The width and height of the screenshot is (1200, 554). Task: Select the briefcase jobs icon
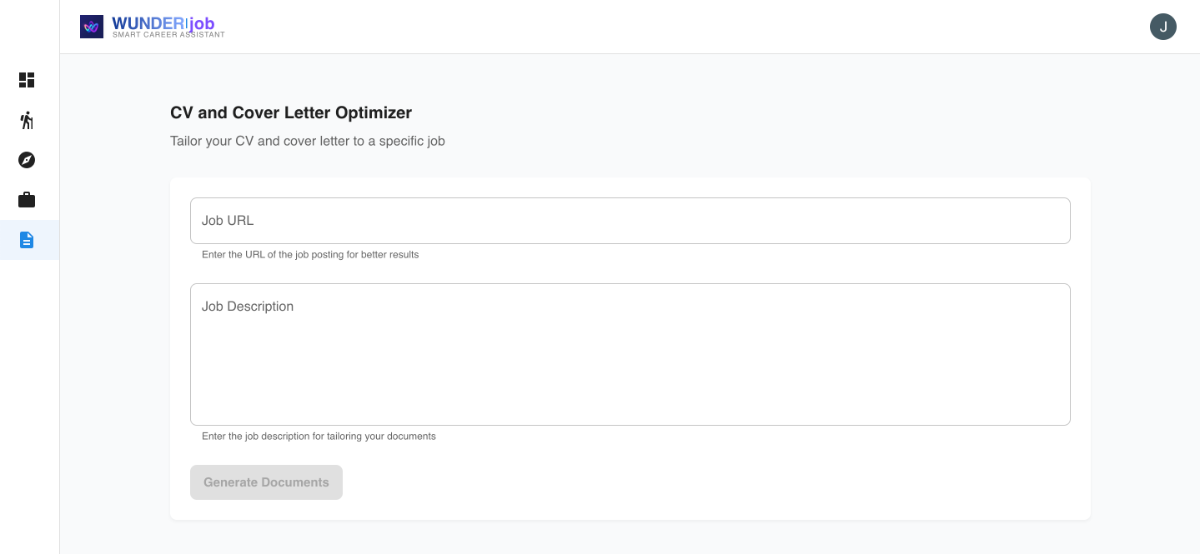(27, 200)
